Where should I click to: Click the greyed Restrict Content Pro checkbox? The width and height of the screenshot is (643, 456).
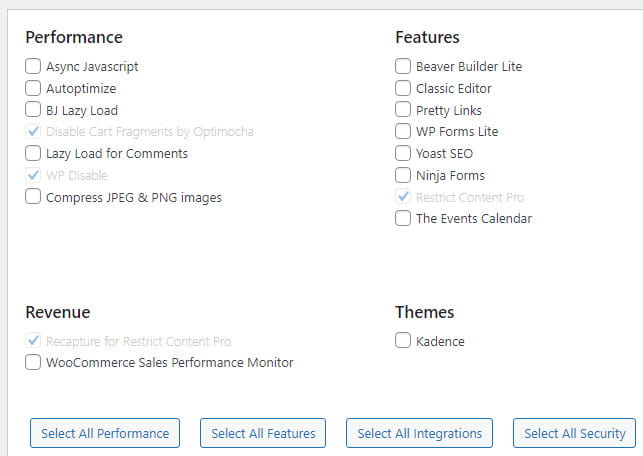tap(403, 197)
